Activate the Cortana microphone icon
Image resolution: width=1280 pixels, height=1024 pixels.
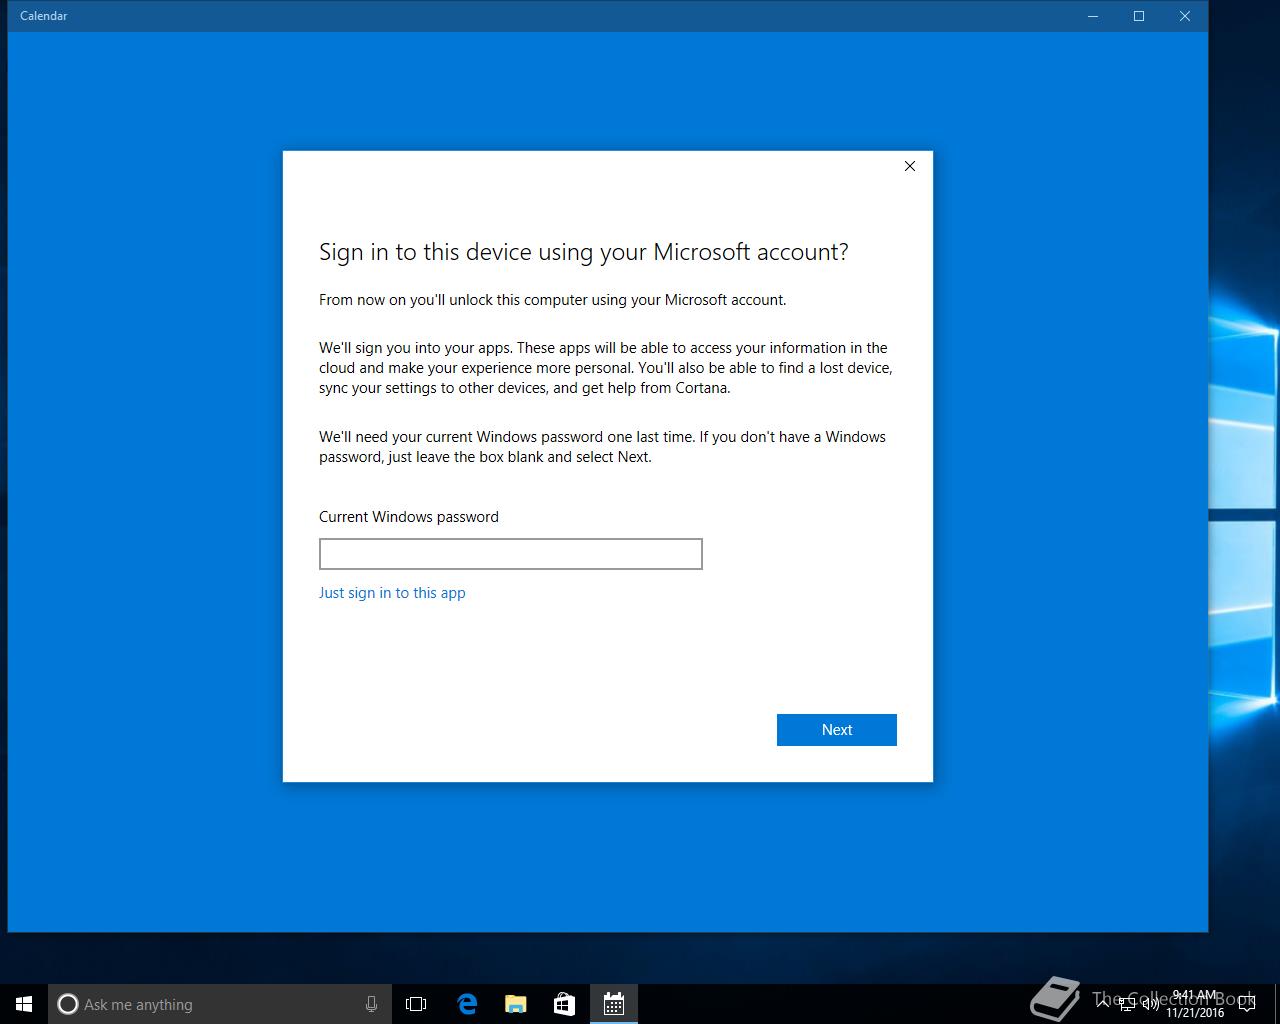click(371, 1004)
